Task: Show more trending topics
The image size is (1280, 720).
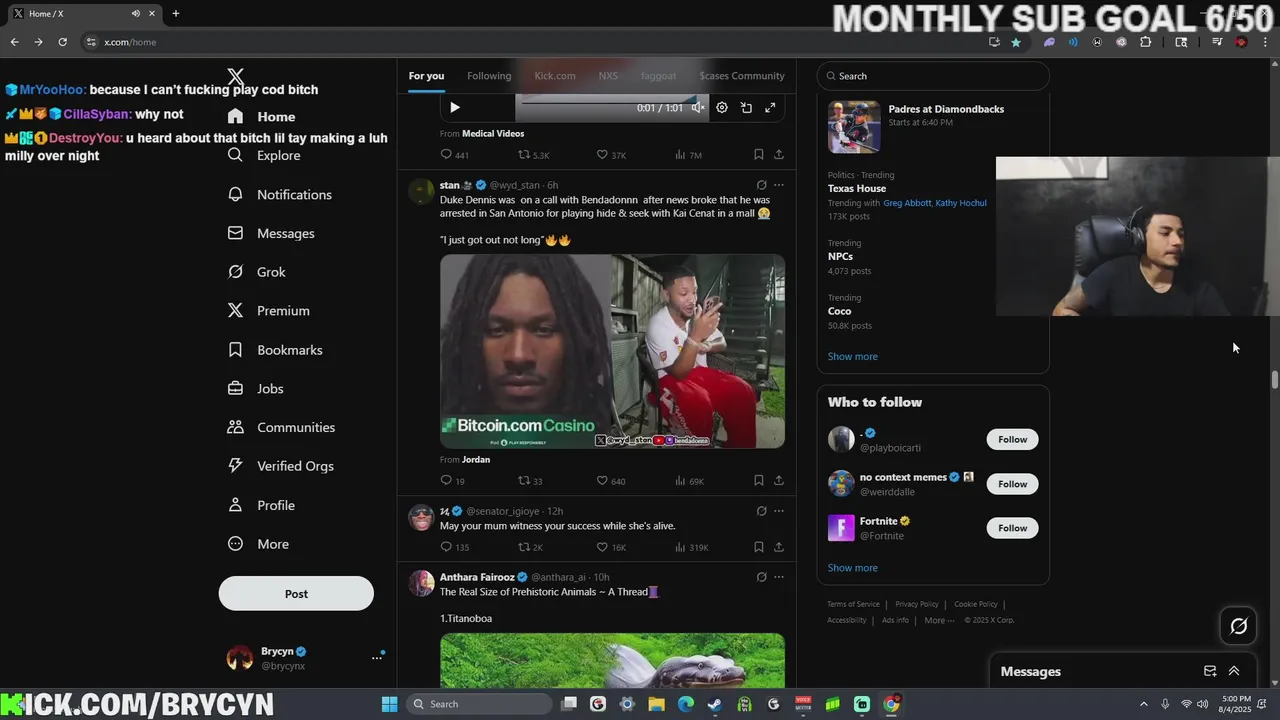Action: (852, 356)
